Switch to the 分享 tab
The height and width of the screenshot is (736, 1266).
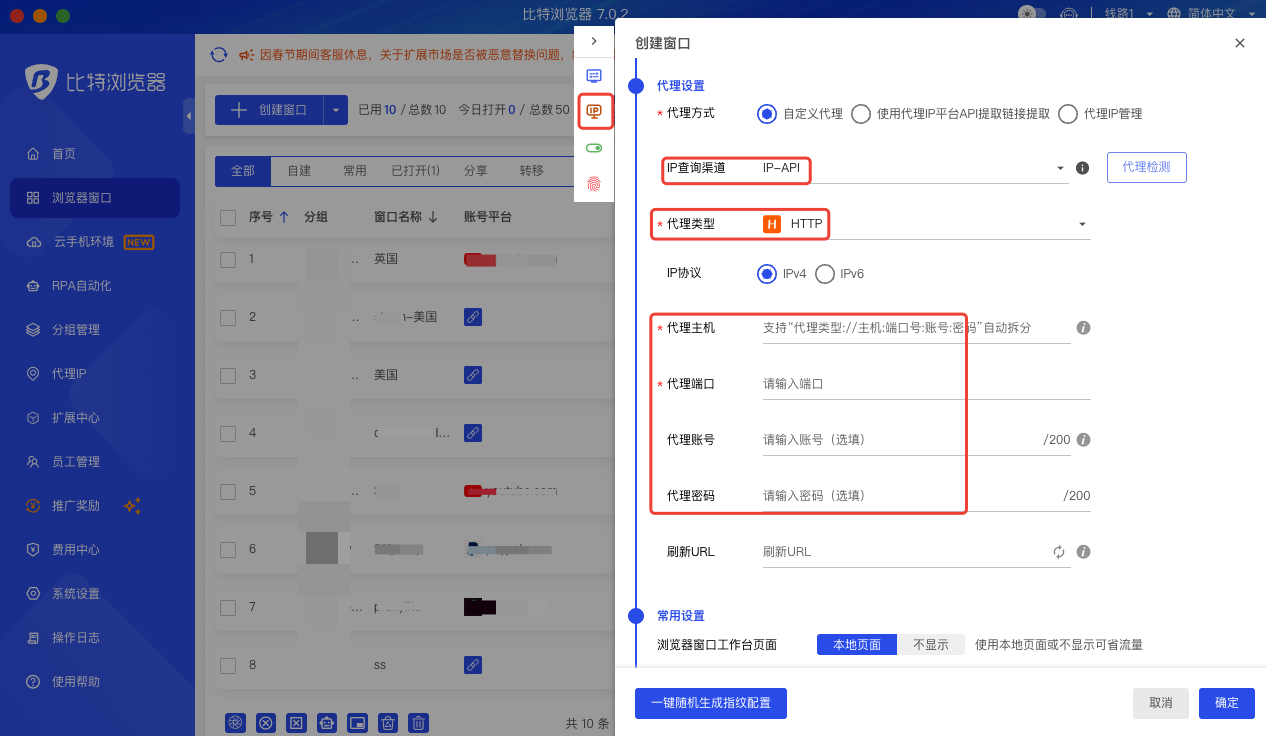click(x=476, y=171)
